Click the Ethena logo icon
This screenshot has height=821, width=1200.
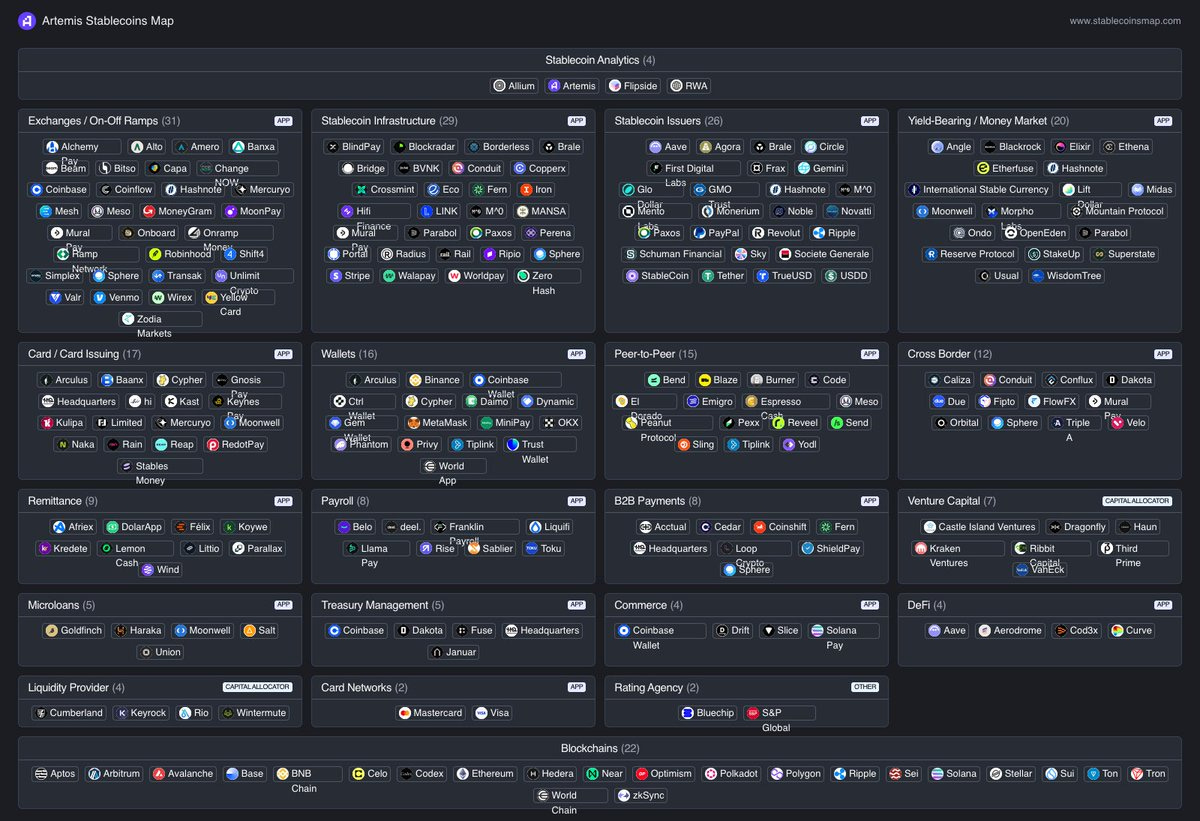[x=1109, y=147]
